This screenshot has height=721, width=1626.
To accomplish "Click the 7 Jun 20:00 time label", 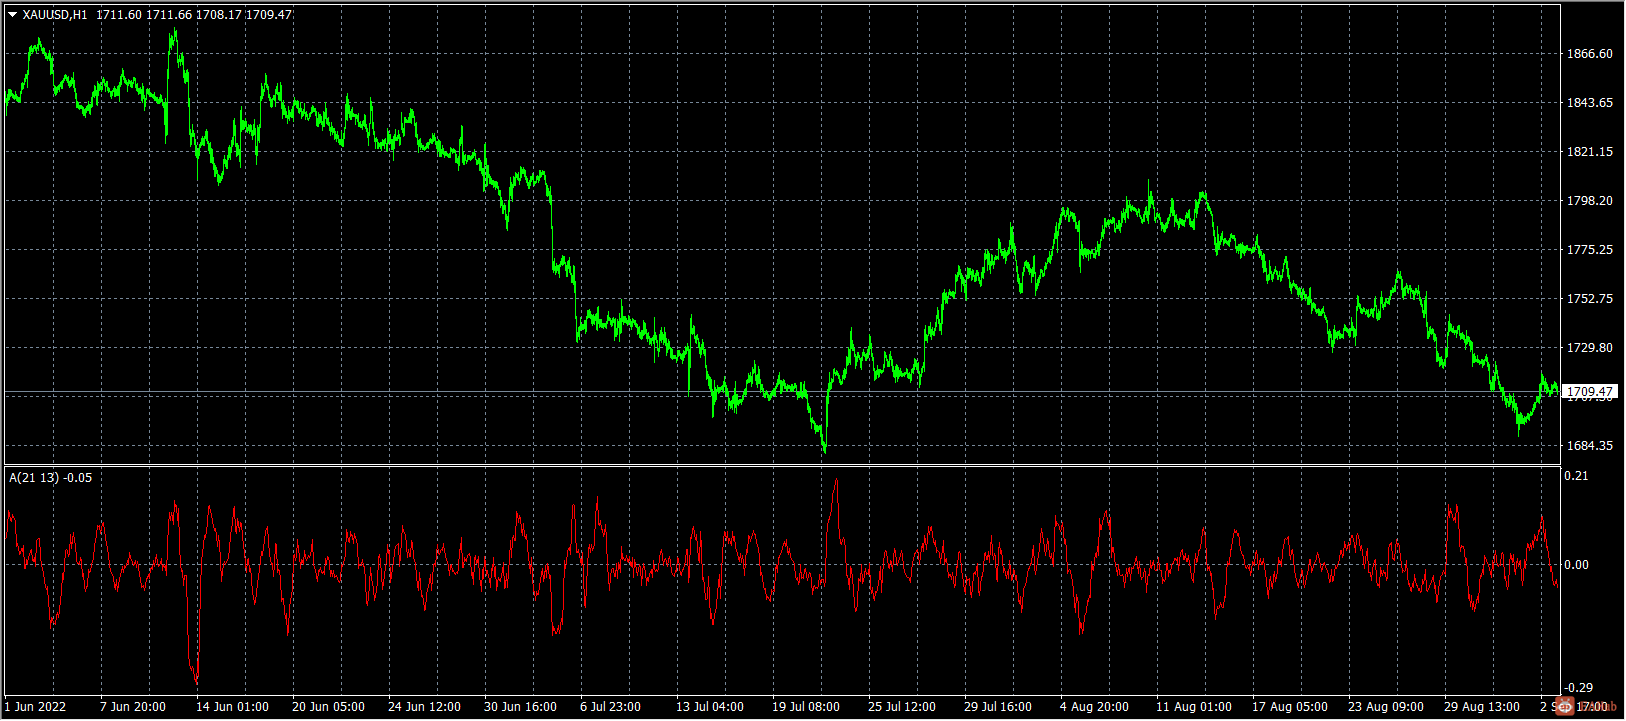I will coord(133,707).
